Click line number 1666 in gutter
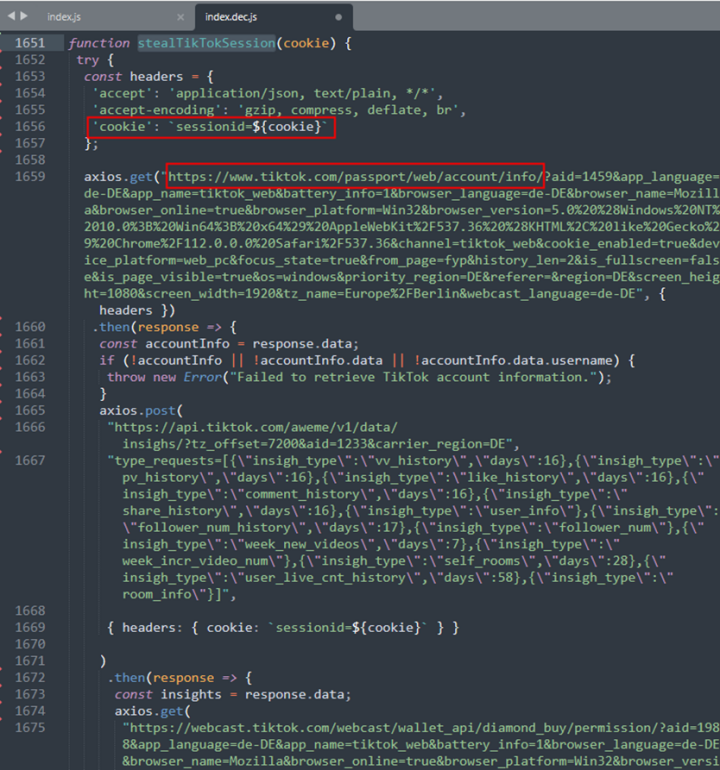Image resolution: width=720 pixels, height=770 pixels. pos(30,427)
